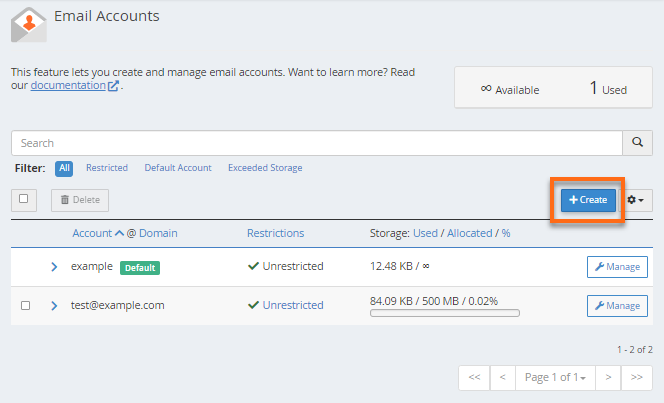664x403 pixels.
Task: Open the Page 1 of 1 dropdown
Action: coord(555,377)
